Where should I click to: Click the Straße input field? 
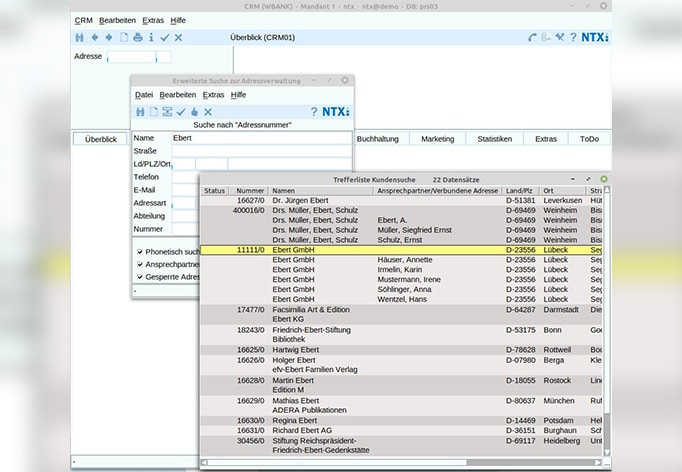click(261, 151)
